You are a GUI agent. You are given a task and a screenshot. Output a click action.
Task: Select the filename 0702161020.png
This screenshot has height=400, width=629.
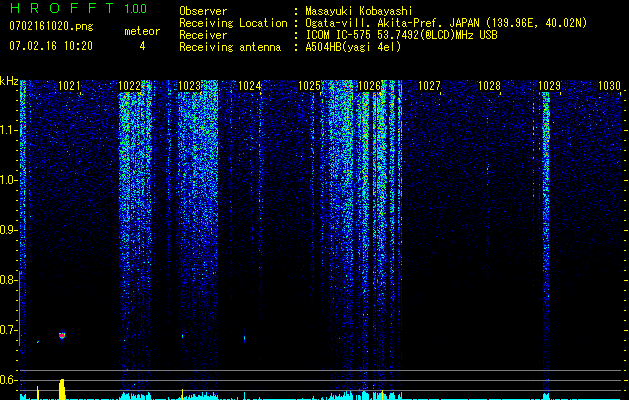(x=51, y=27)
